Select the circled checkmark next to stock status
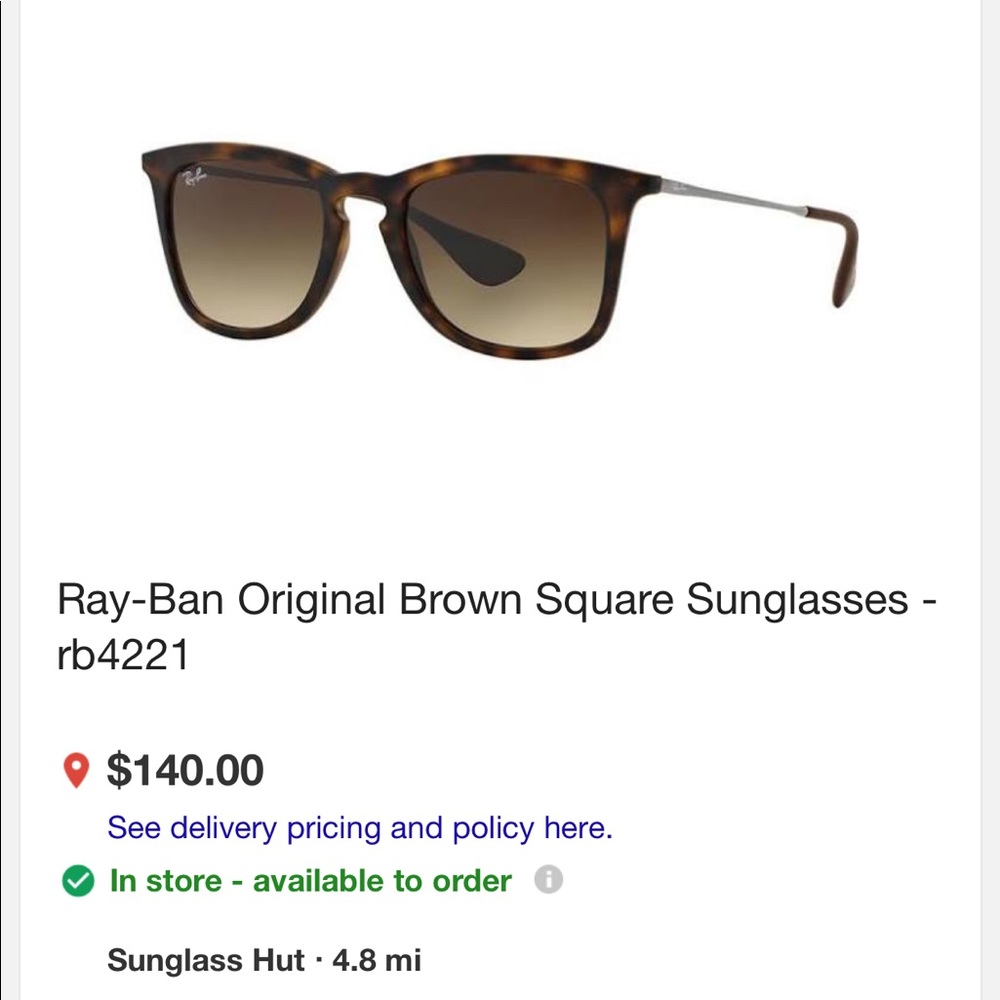The image size is (1000, 1000). click(79, 881)
